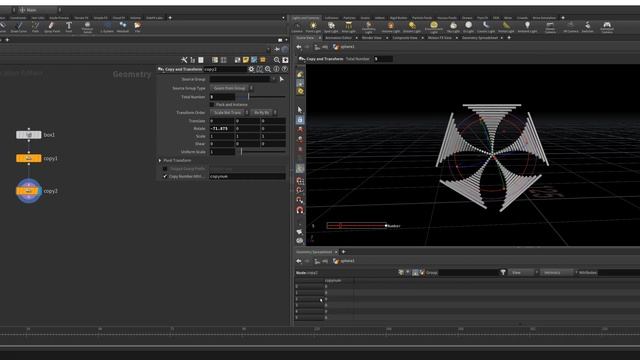Open the View dropdown in Geometry Spreadsheet

pos(523,273)
